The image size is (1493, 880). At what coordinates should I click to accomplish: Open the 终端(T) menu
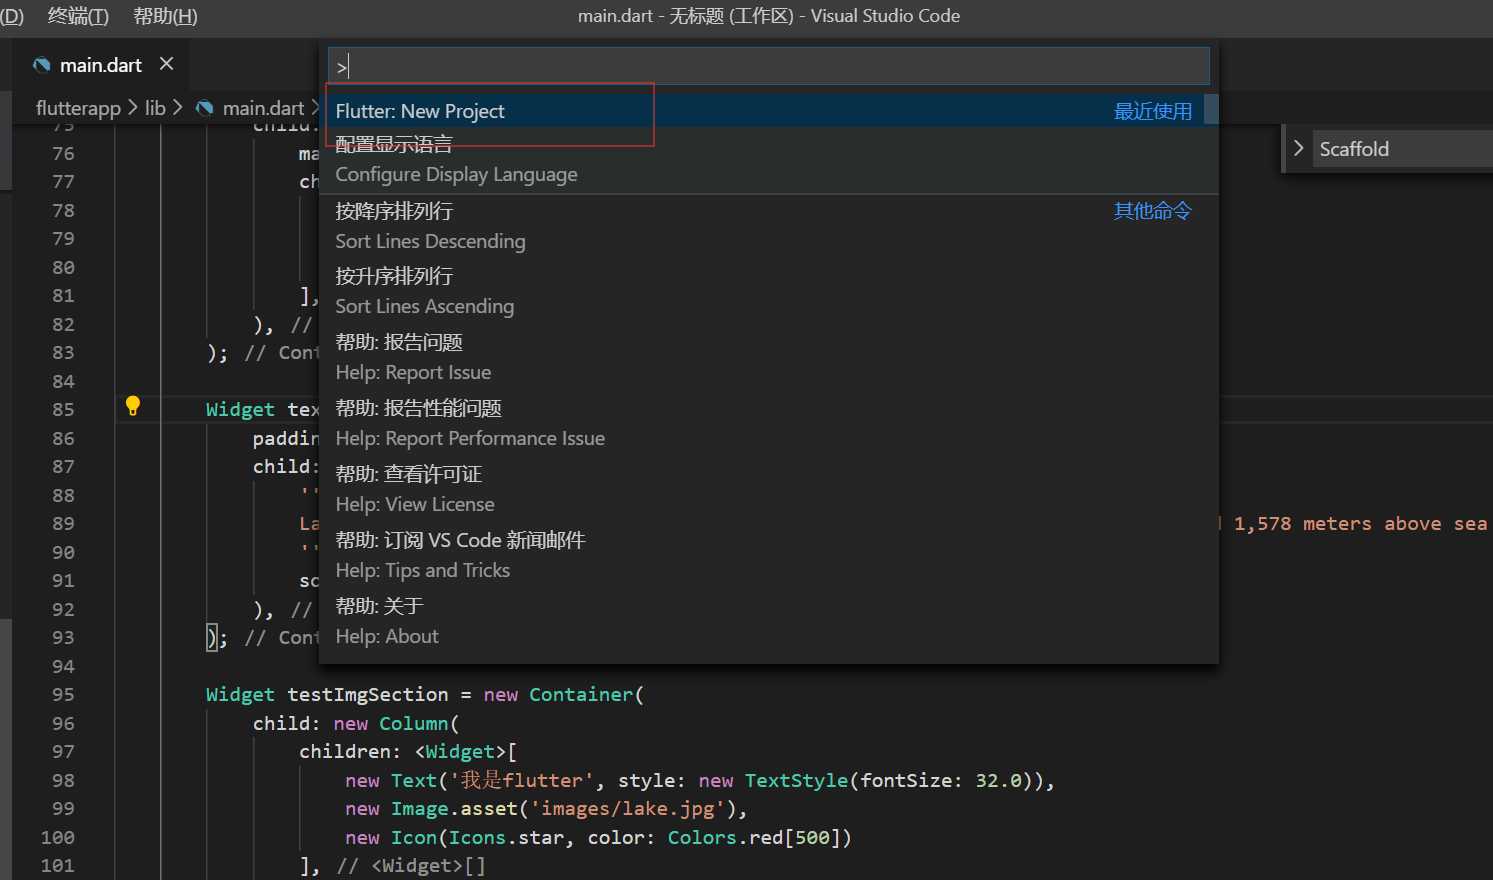78,16
